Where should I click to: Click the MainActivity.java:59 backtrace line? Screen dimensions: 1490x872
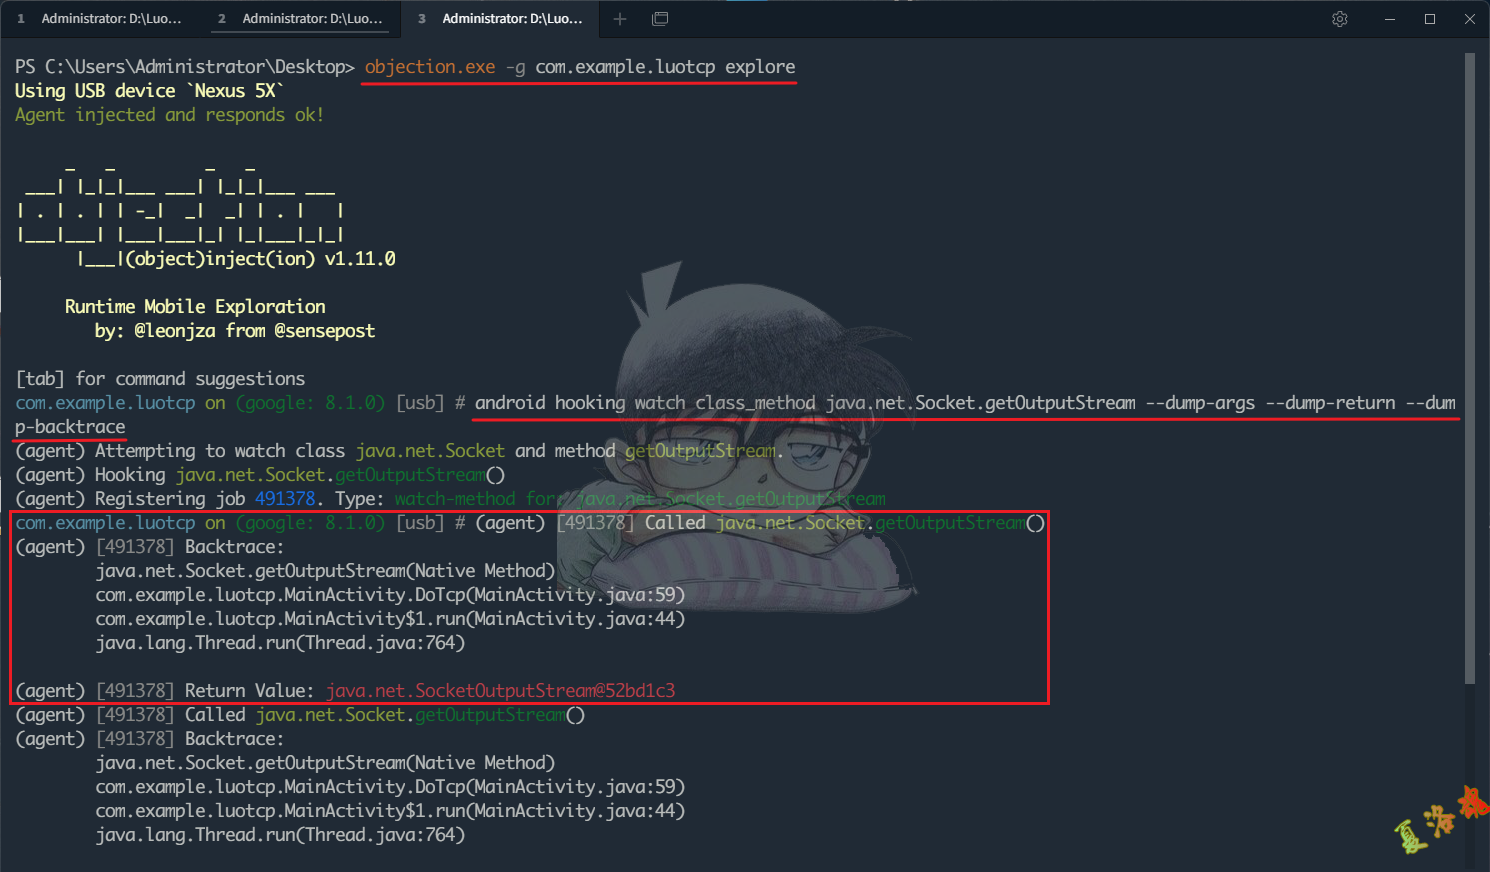(x=388, y=594)
